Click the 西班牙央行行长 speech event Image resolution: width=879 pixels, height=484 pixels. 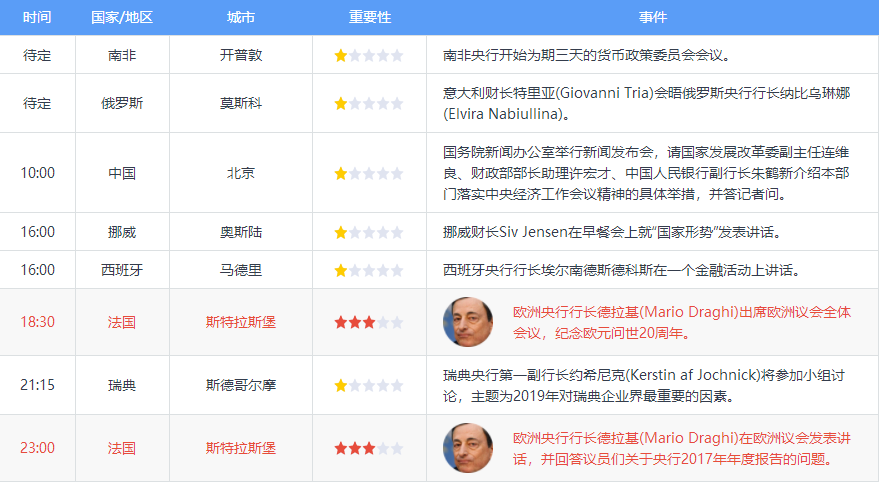[x=622, y=270]
